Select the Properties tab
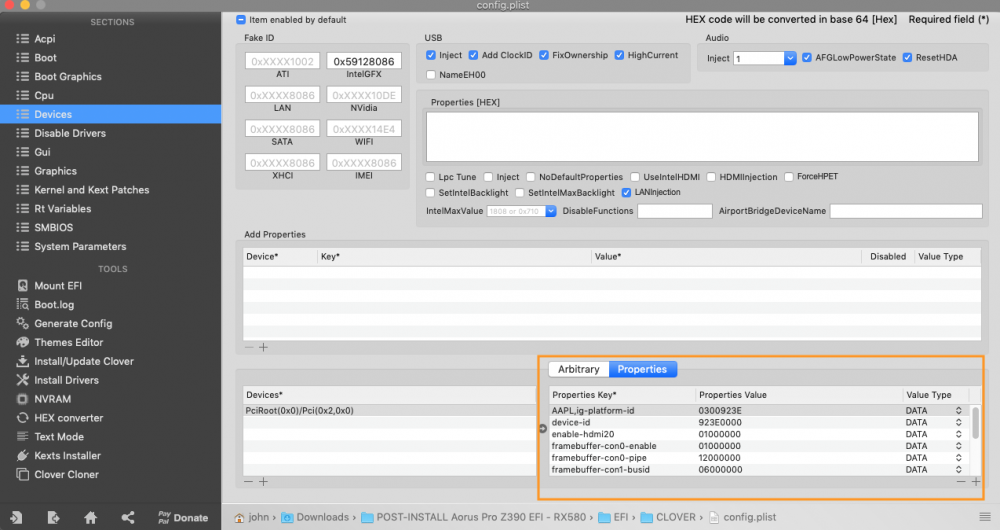Viewport: 1000px width, 530px height. coord(642,369)
